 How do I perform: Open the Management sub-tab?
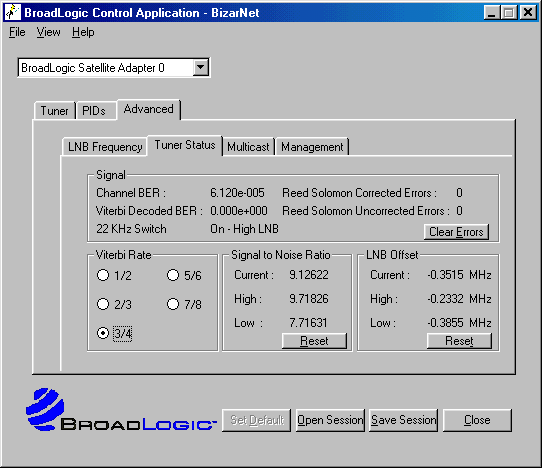(x=312, y=147)
